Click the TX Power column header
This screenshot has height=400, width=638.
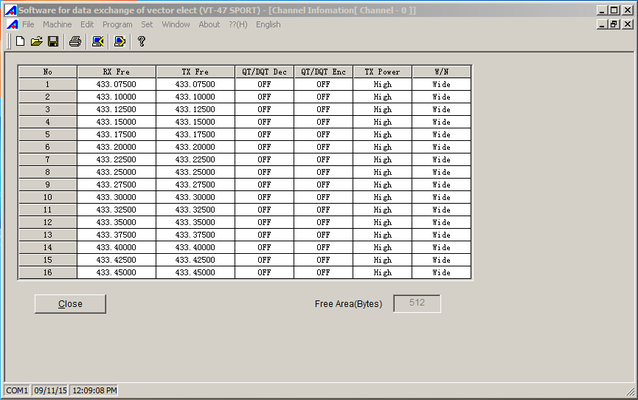point(382,72)
